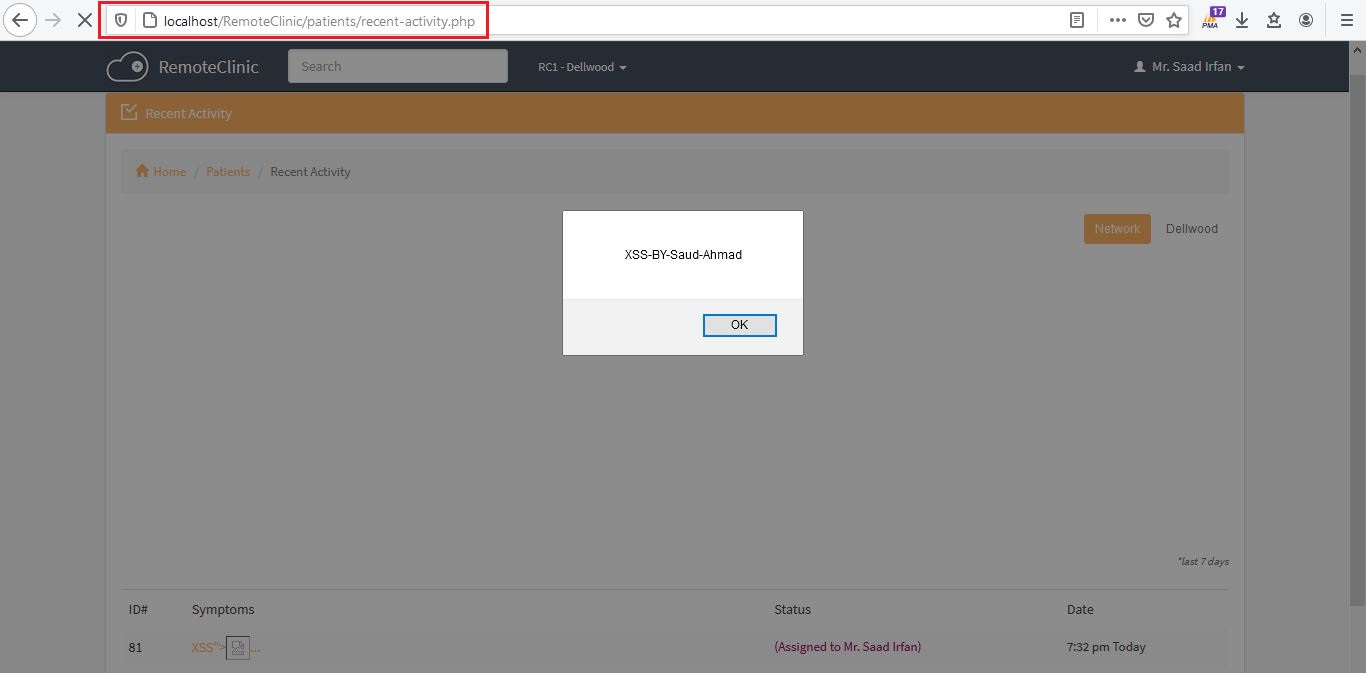Click the XSS-BY-Saud-Ahmad alert message
This screenshot has width=1366, height=673.
[x=683, y=255]
